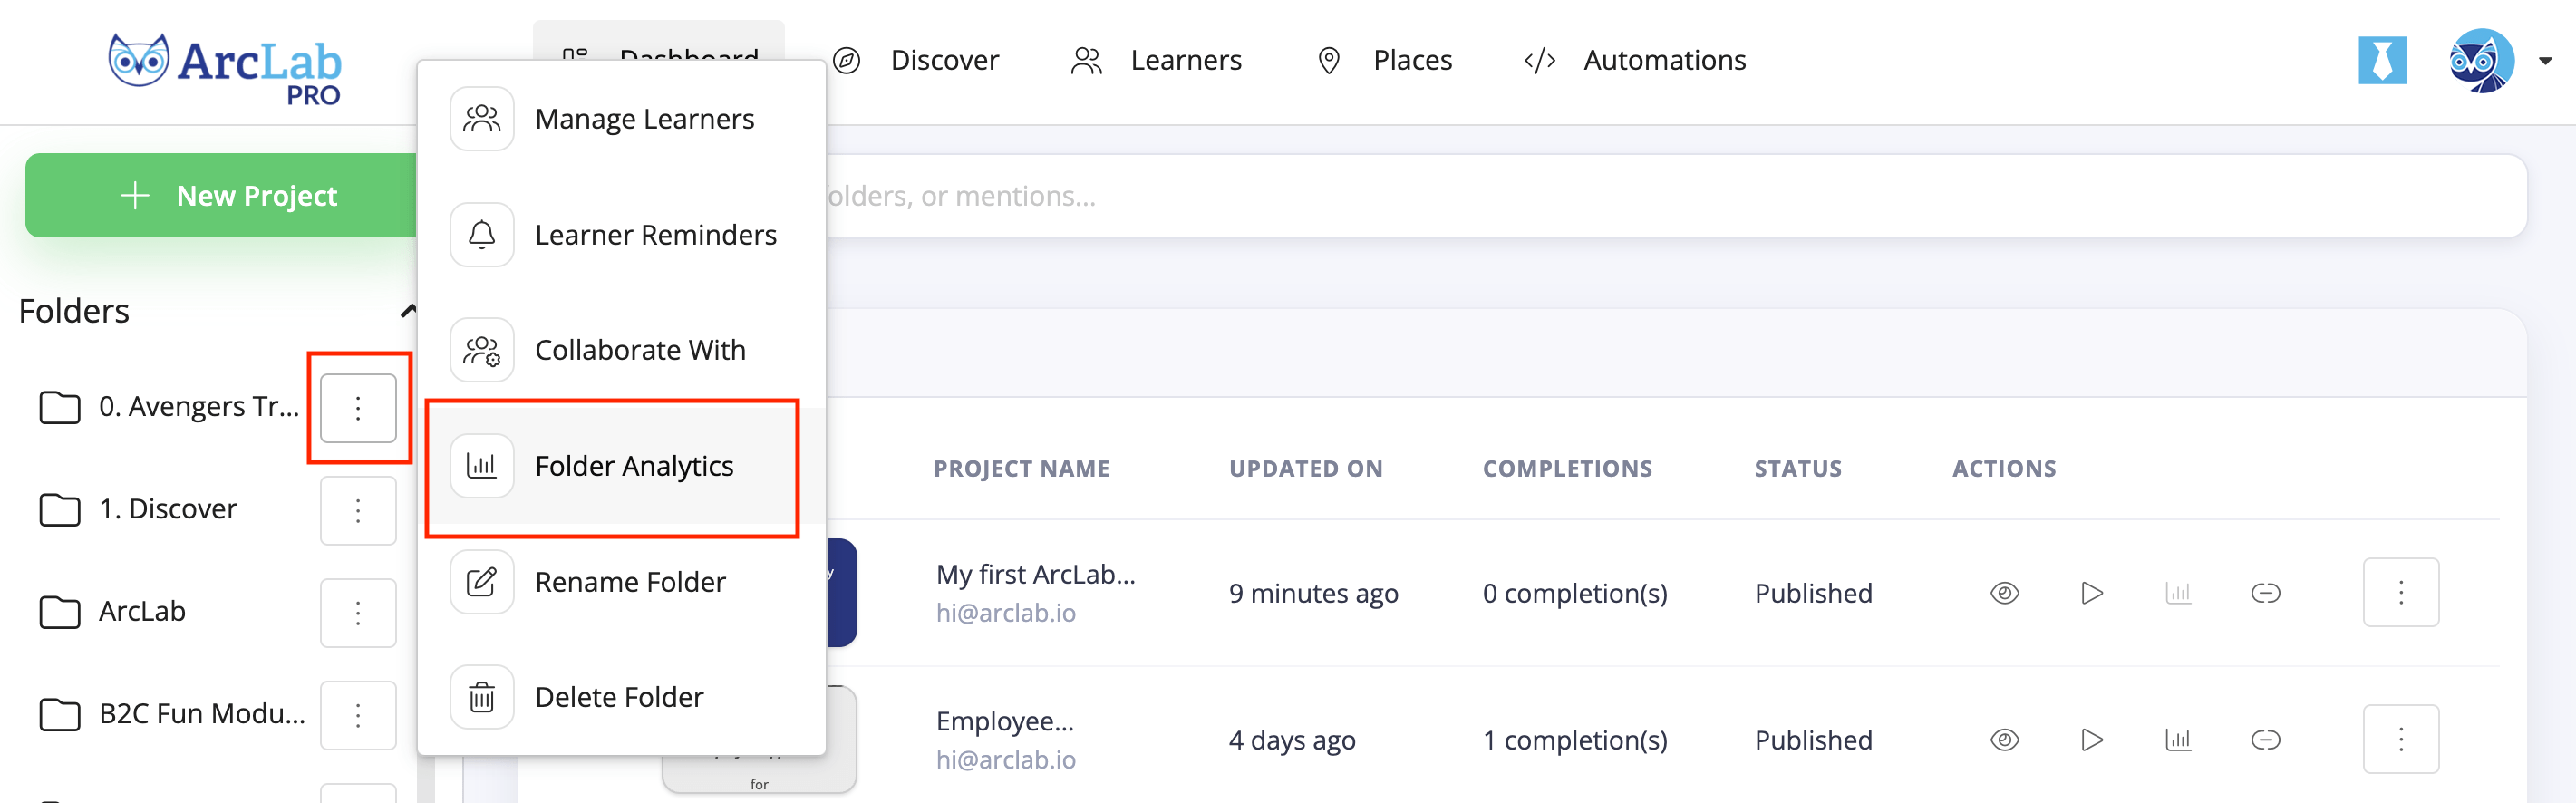Select Delete Folder trash option

click(x=618, y=698)
